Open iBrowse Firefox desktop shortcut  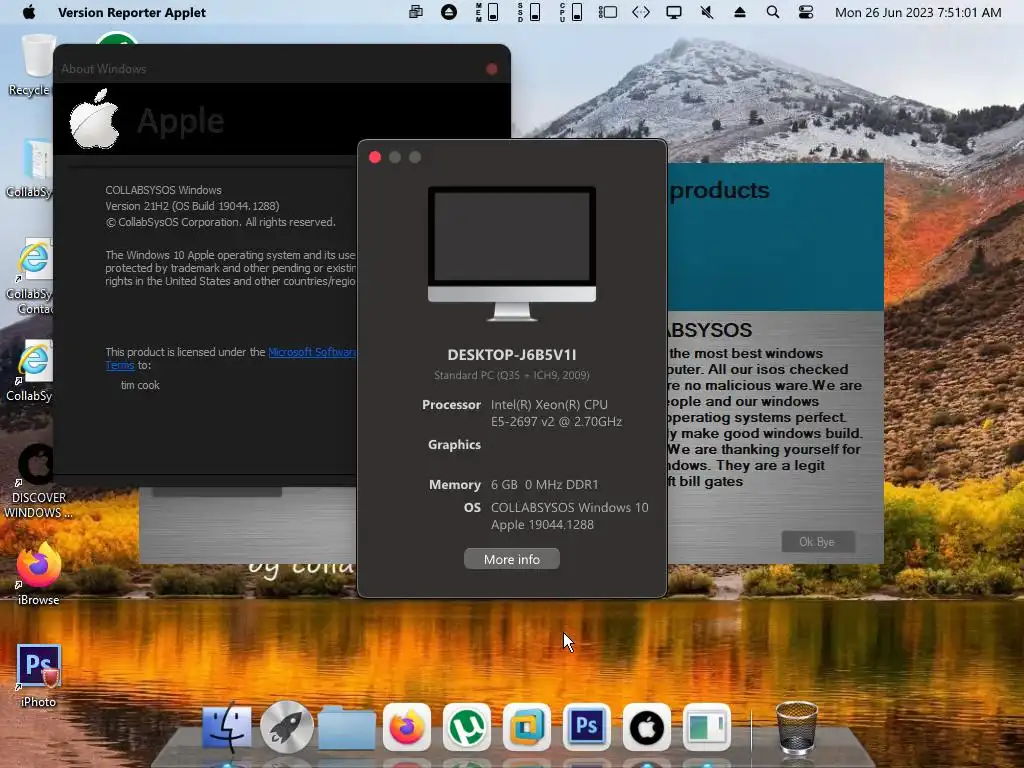[38, 575]
